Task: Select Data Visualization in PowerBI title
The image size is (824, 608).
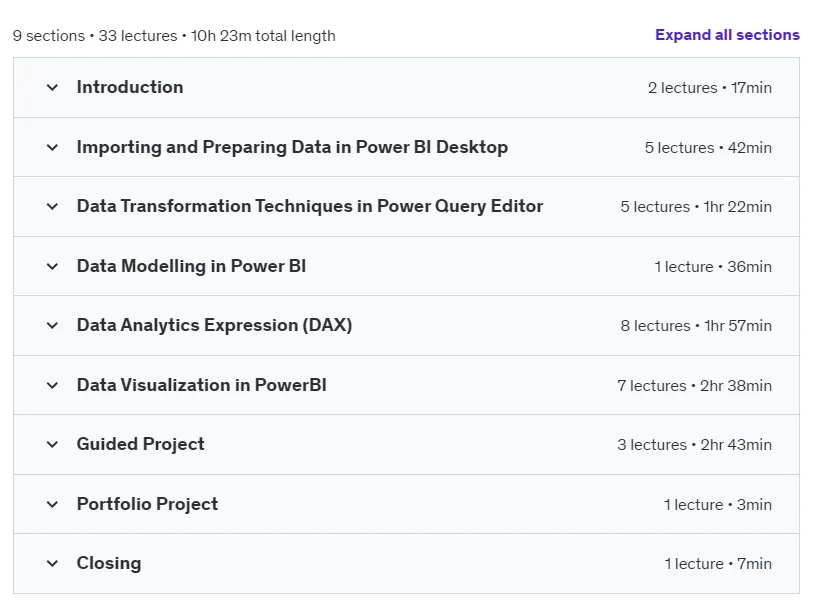Action: click(201, 385)
